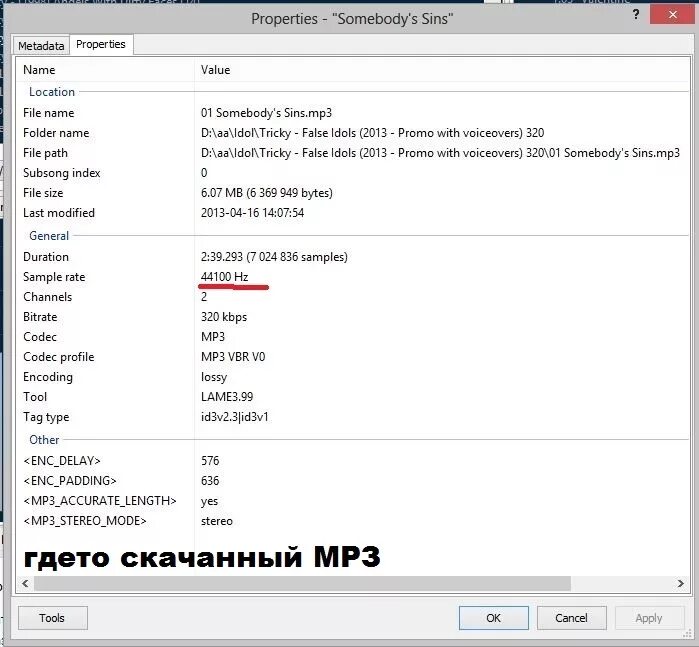Click the value '576'

point(210,461)
